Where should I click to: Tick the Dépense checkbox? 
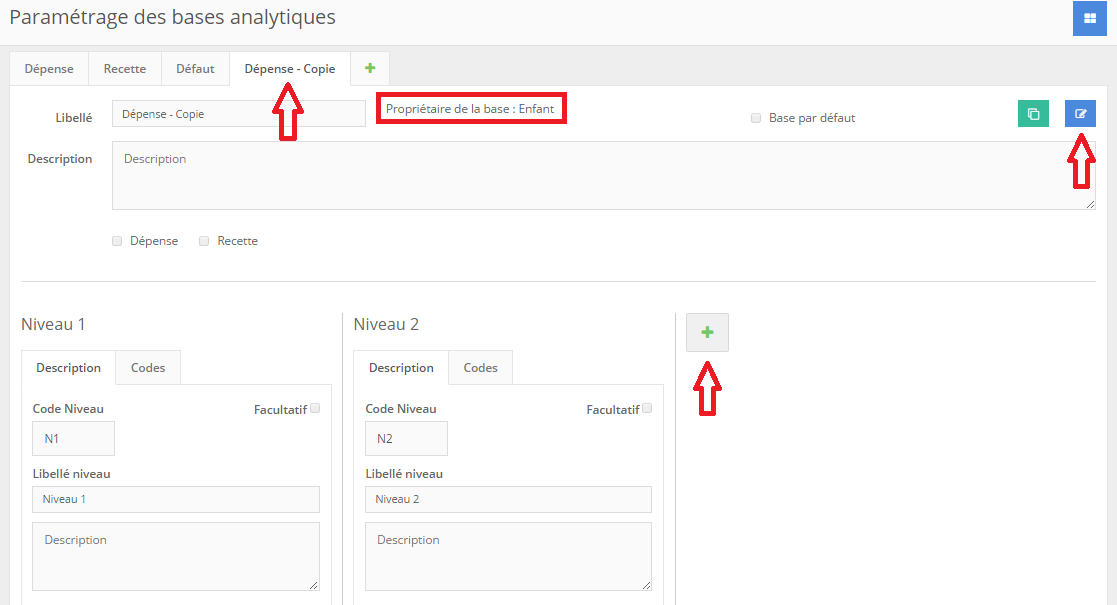tap(118, 241)
